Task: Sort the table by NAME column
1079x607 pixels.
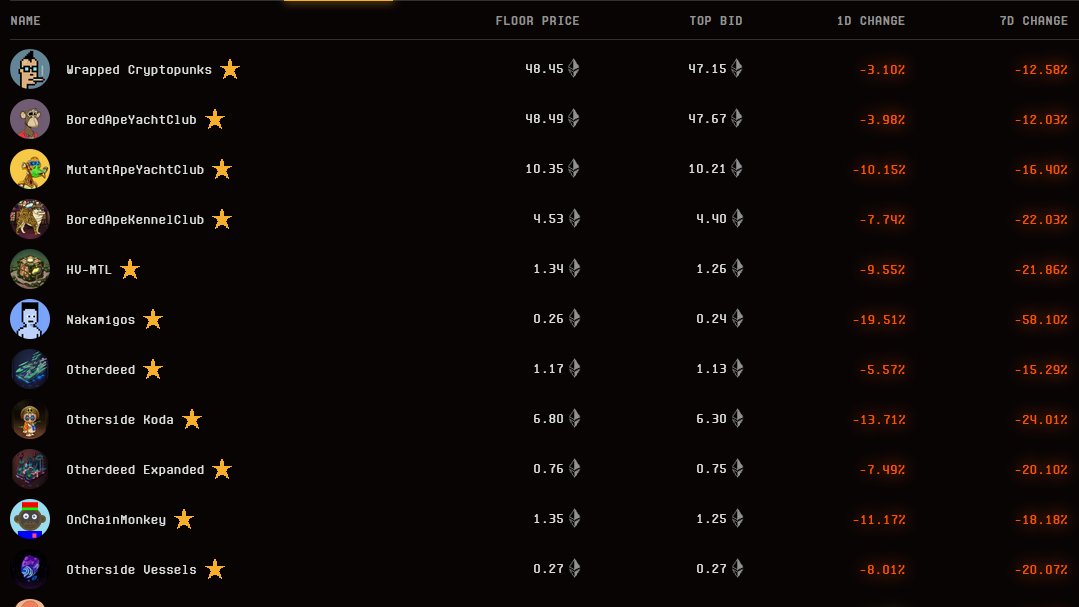Action: [x=25, y=21]
